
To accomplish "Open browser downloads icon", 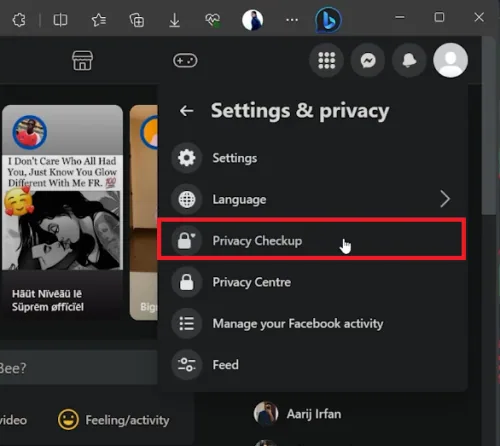I will [x=174, y=20].
